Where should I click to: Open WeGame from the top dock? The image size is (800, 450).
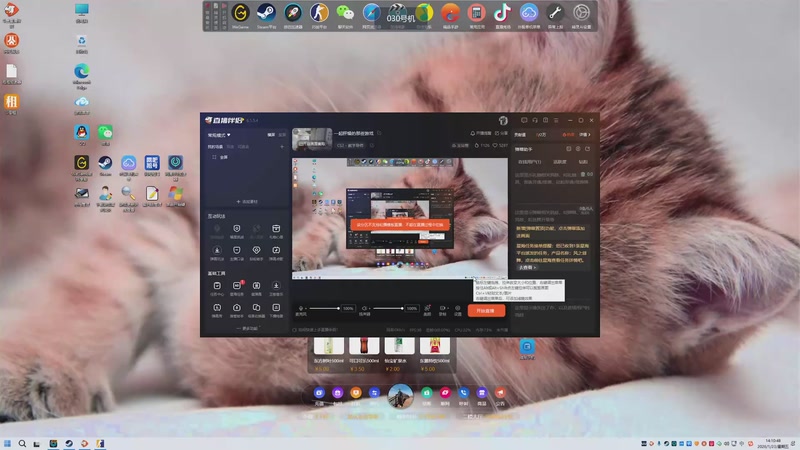(240, 13)
